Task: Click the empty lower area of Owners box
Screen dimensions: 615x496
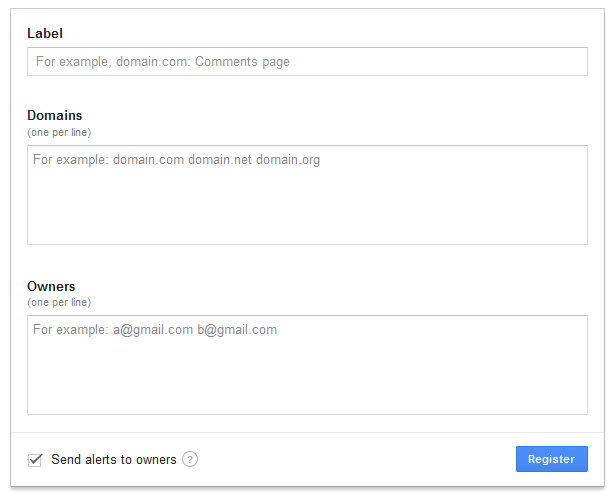Action: point(307,390)
